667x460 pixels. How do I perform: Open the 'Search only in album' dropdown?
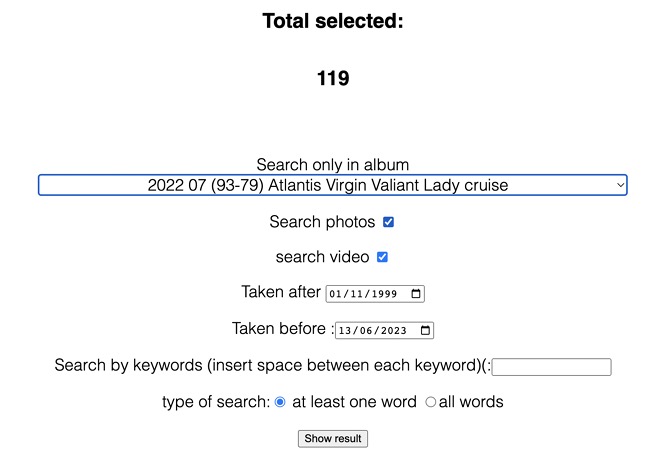[x=332, y=185]
